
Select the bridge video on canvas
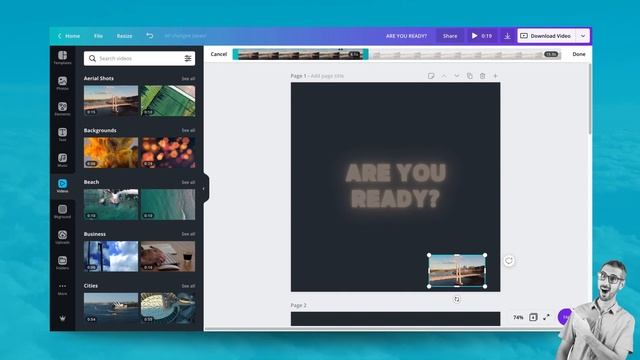pyautogui.click(x=457, y=271)
